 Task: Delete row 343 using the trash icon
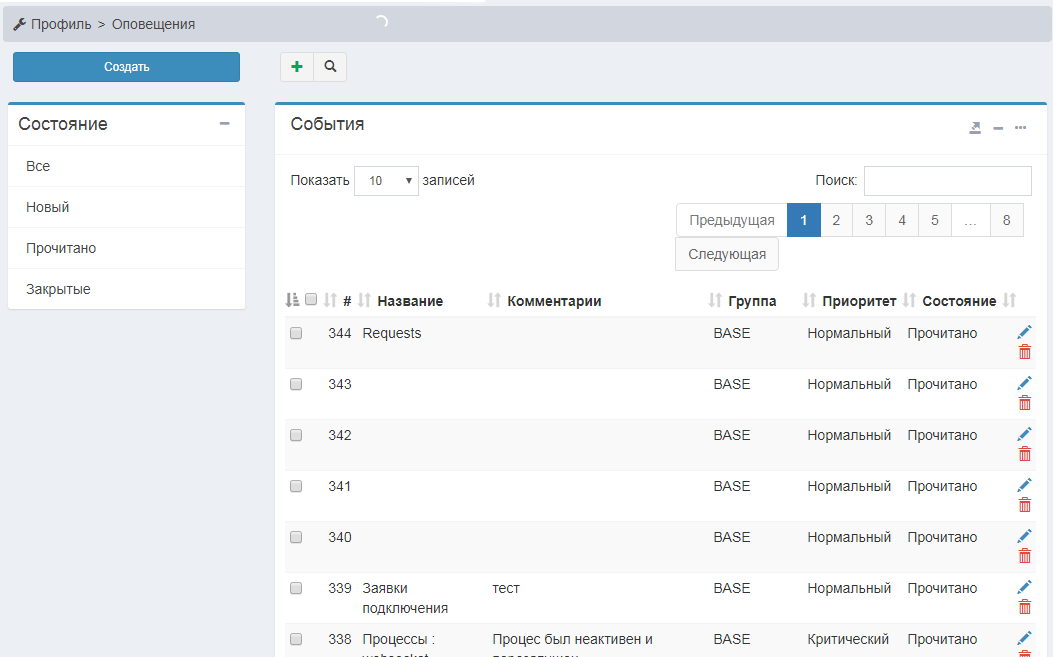[1024, 403]
